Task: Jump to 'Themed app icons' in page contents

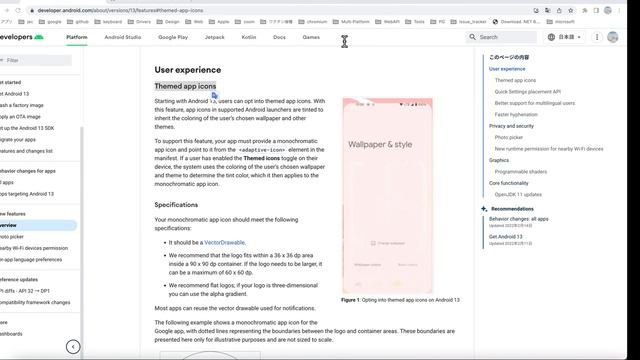Action: pyautogui.click(x=515, y=80)
